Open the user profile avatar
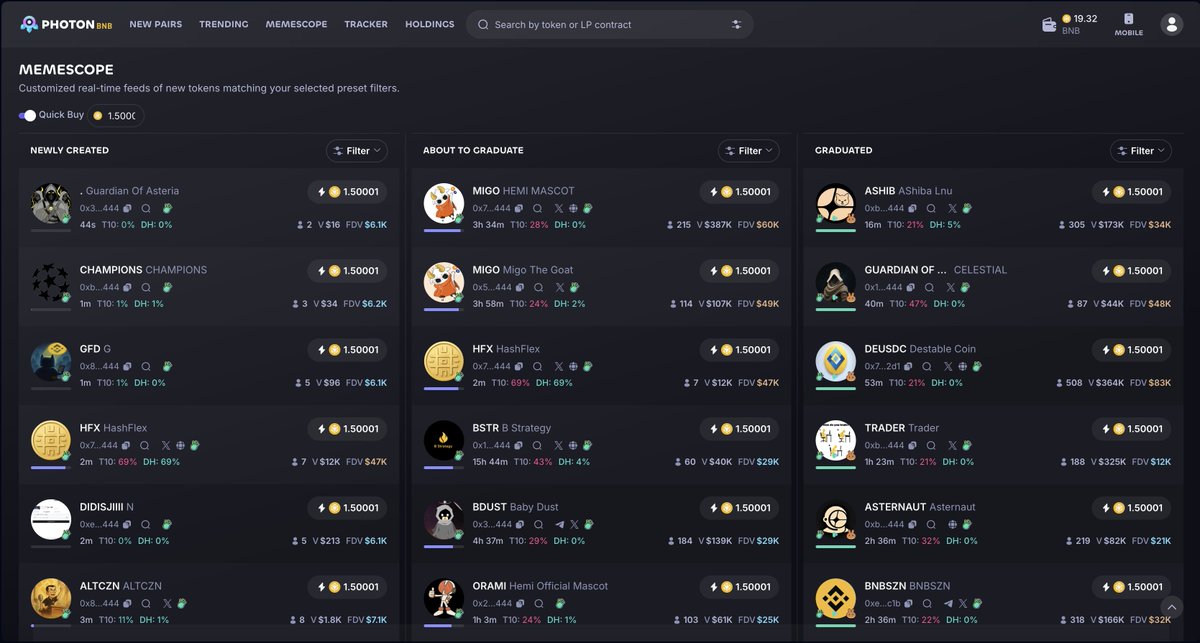The width and height of the screenshot is (1200, 643). point(1171,25)
